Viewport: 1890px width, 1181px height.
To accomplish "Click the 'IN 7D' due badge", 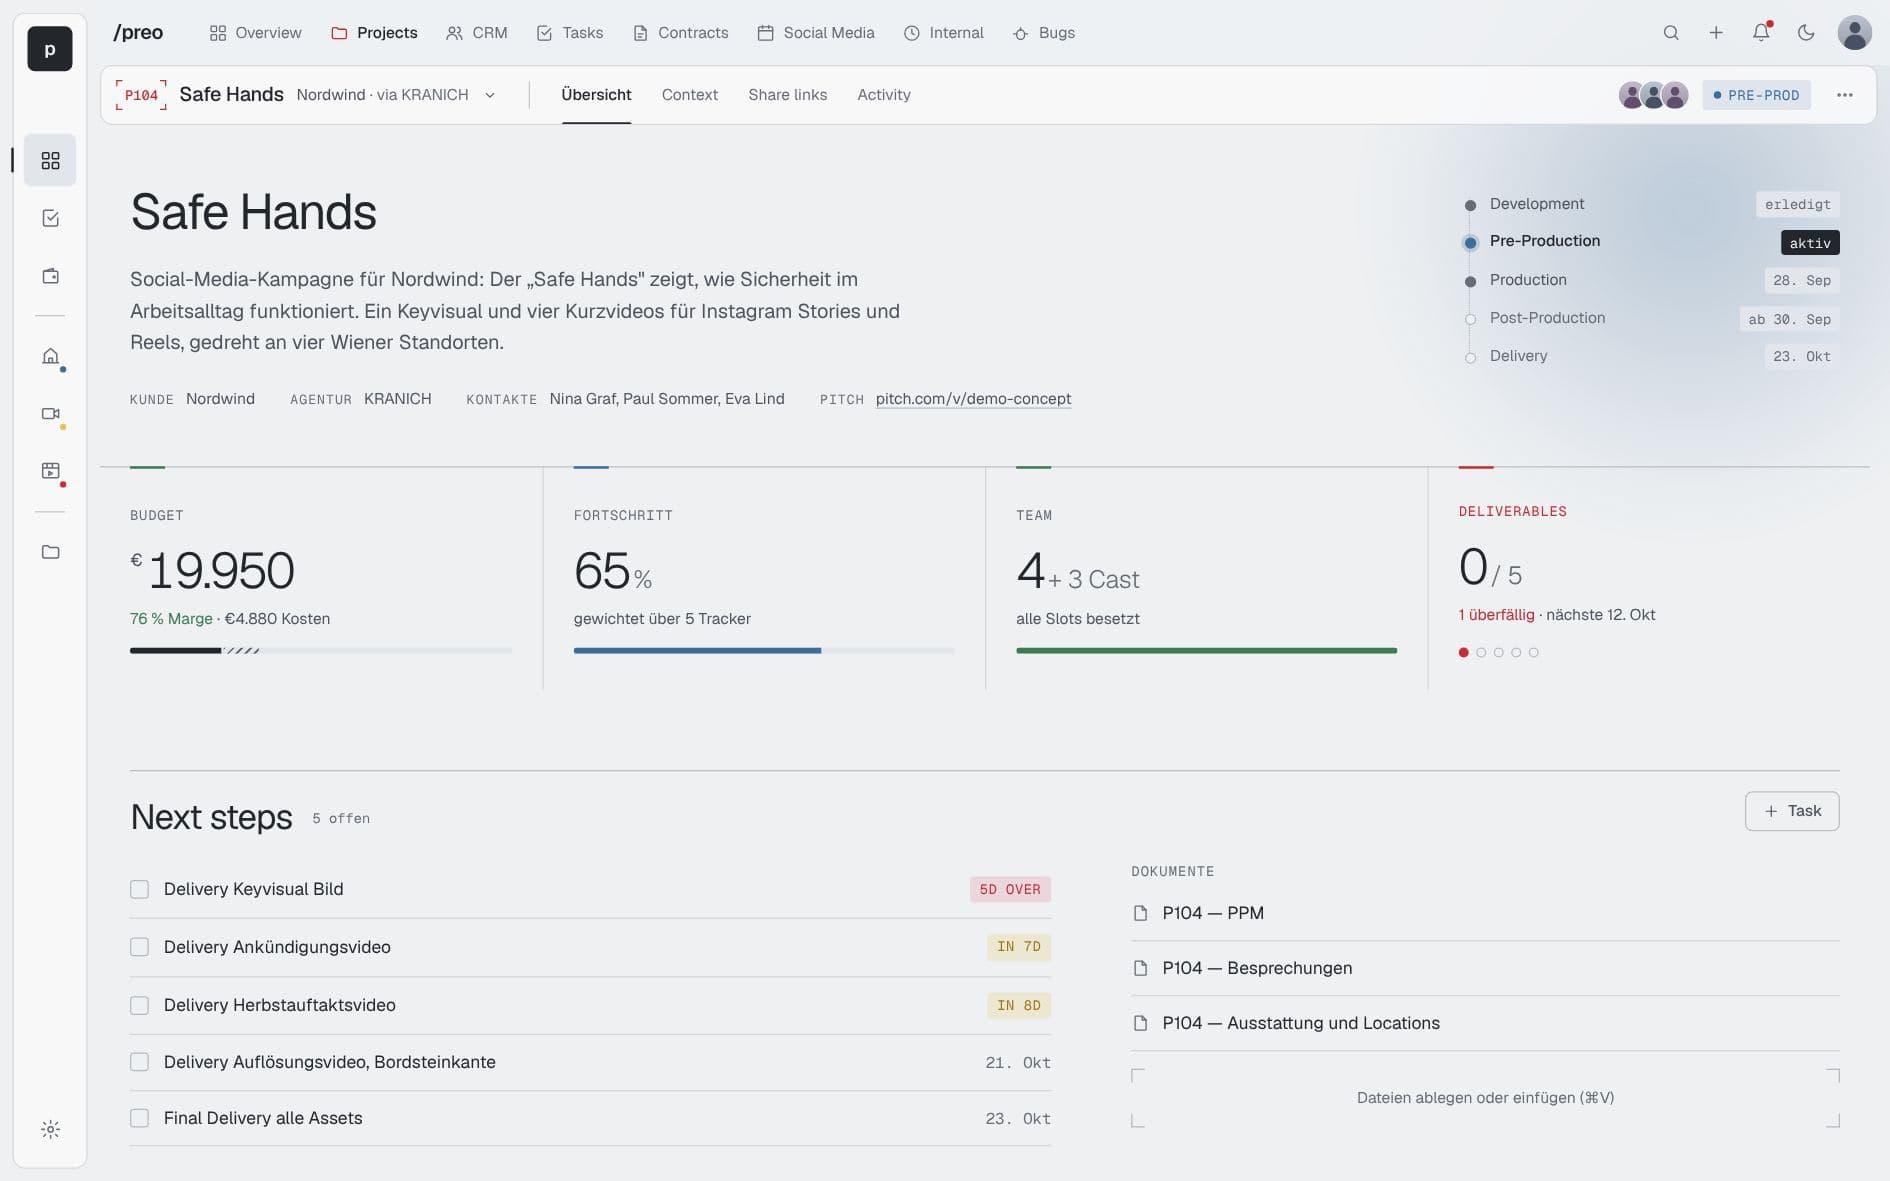I will 1018,947.
